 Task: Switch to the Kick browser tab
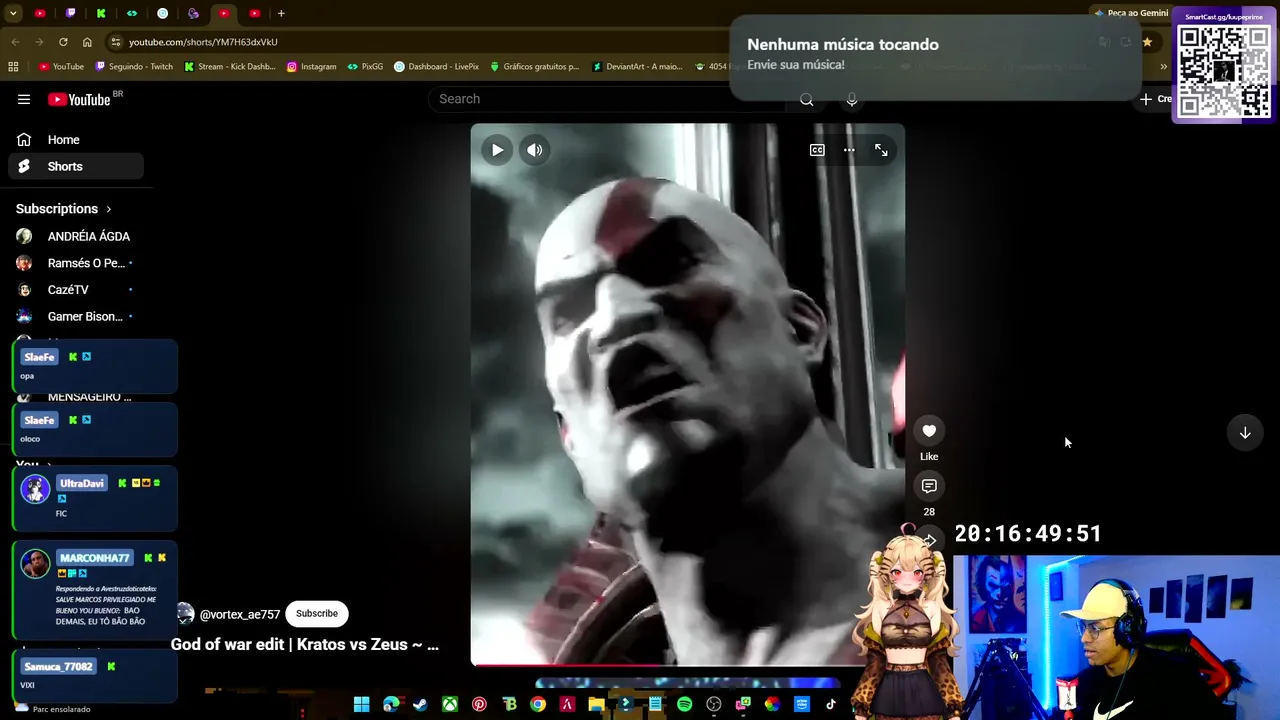click(101, 13)
